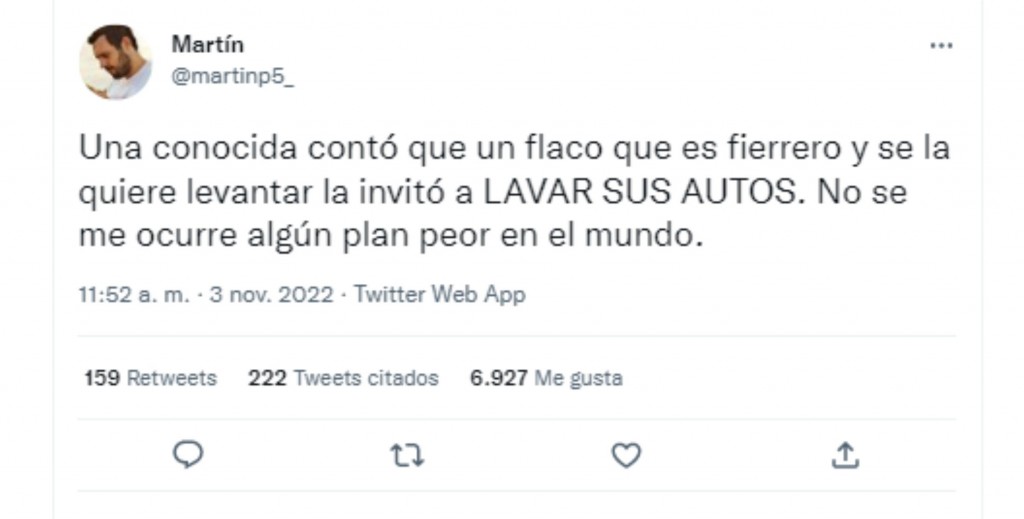1024x519 pixels.
Task: Click the number 222 in quoted tweets
Action: [267, 378]
